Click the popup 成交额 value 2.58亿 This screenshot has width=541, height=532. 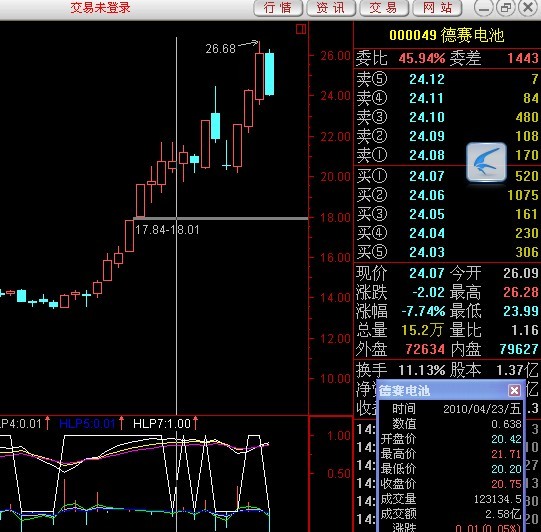[x=503, y=514]
